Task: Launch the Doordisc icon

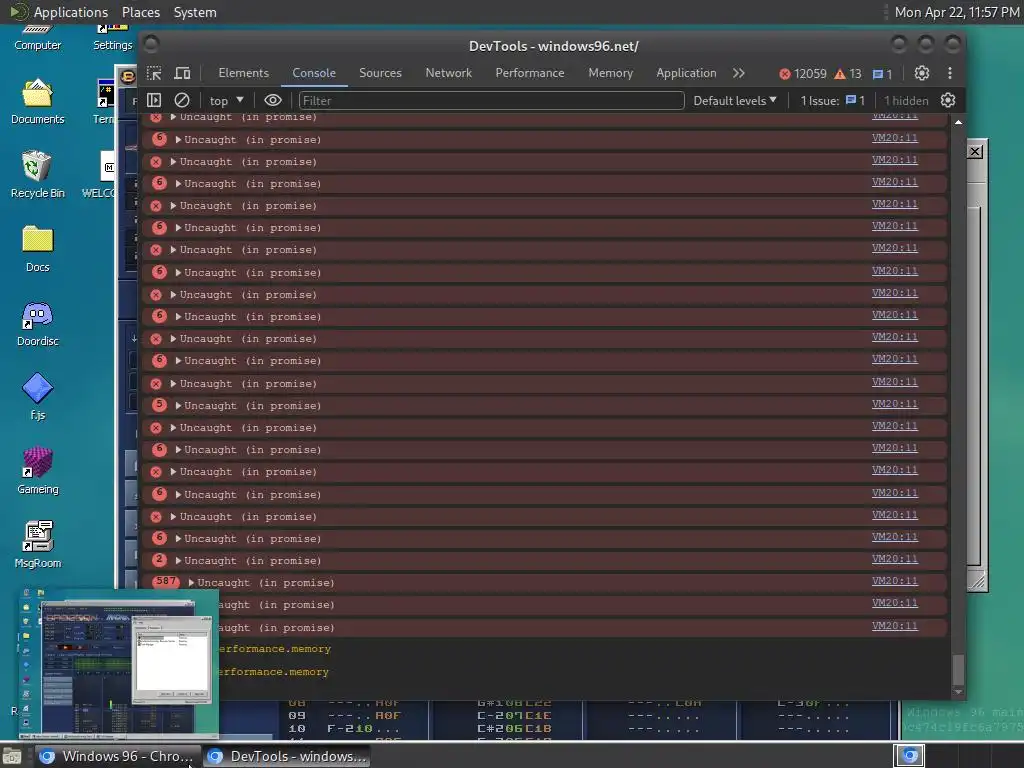Action: click(37, 324)
